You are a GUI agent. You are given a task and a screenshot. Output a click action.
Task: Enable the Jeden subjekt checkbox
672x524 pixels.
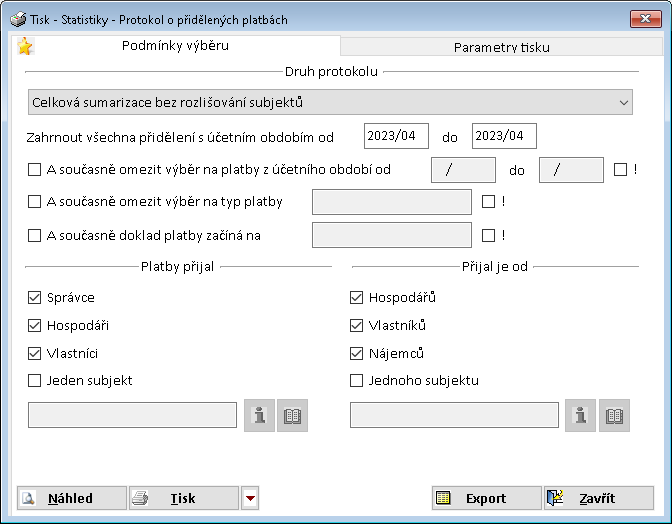(x=35, y=380)
